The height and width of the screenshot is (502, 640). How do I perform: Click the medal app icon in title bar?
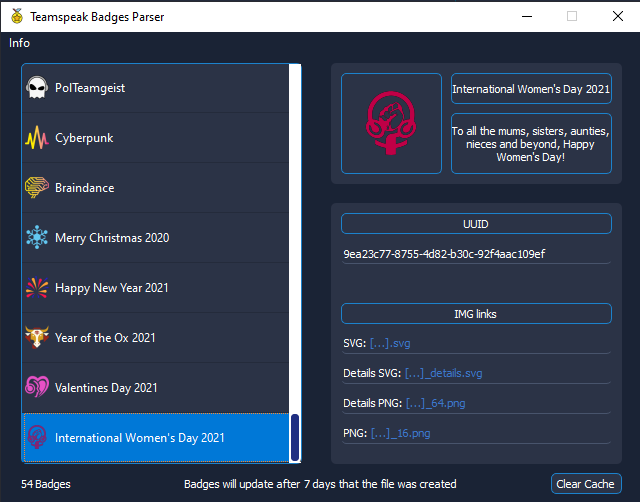[x=17, y=16]
